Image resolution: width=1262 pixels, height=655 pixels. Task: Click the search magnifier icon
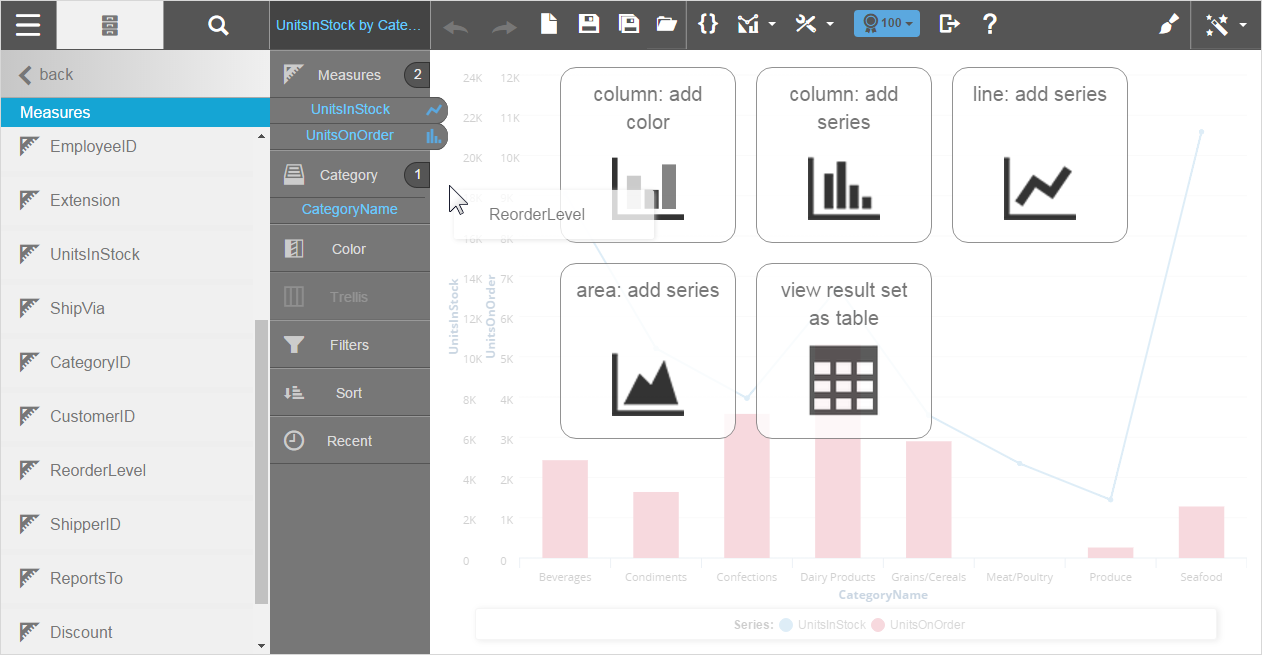pos(218,25)
